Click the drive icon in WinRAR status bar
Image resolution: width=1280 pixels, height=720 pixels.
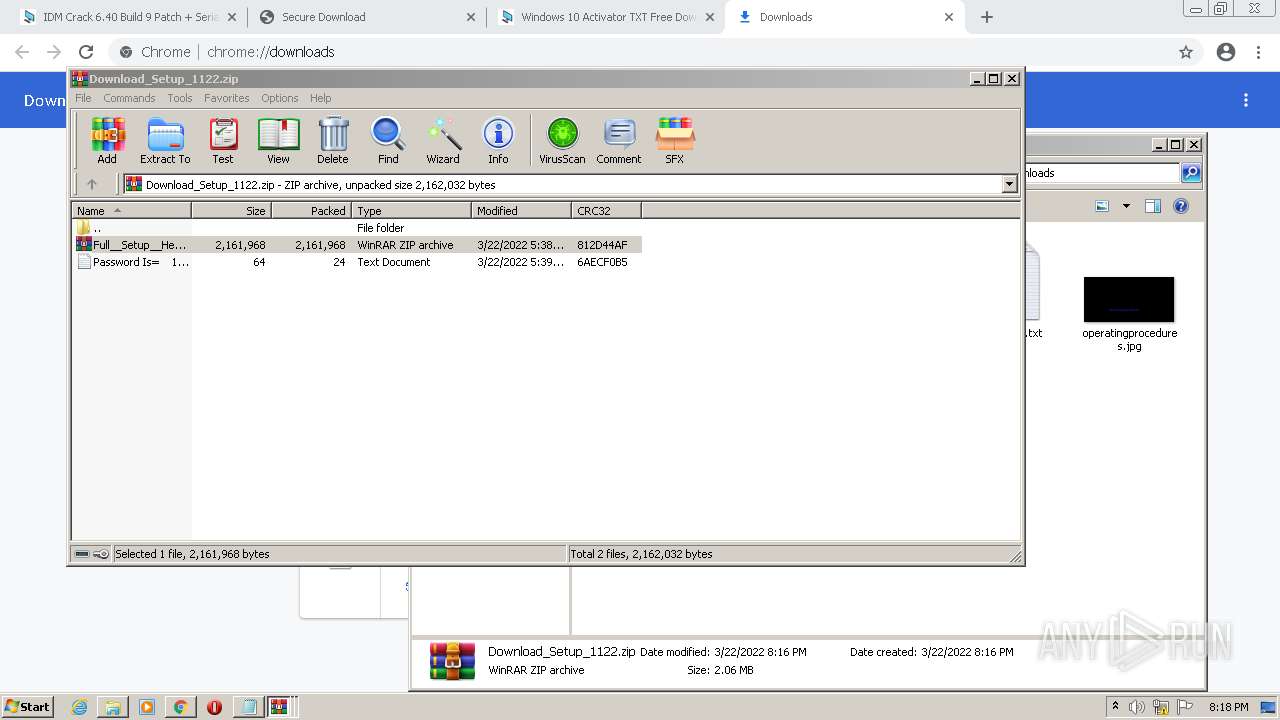(x=82, y=554)
